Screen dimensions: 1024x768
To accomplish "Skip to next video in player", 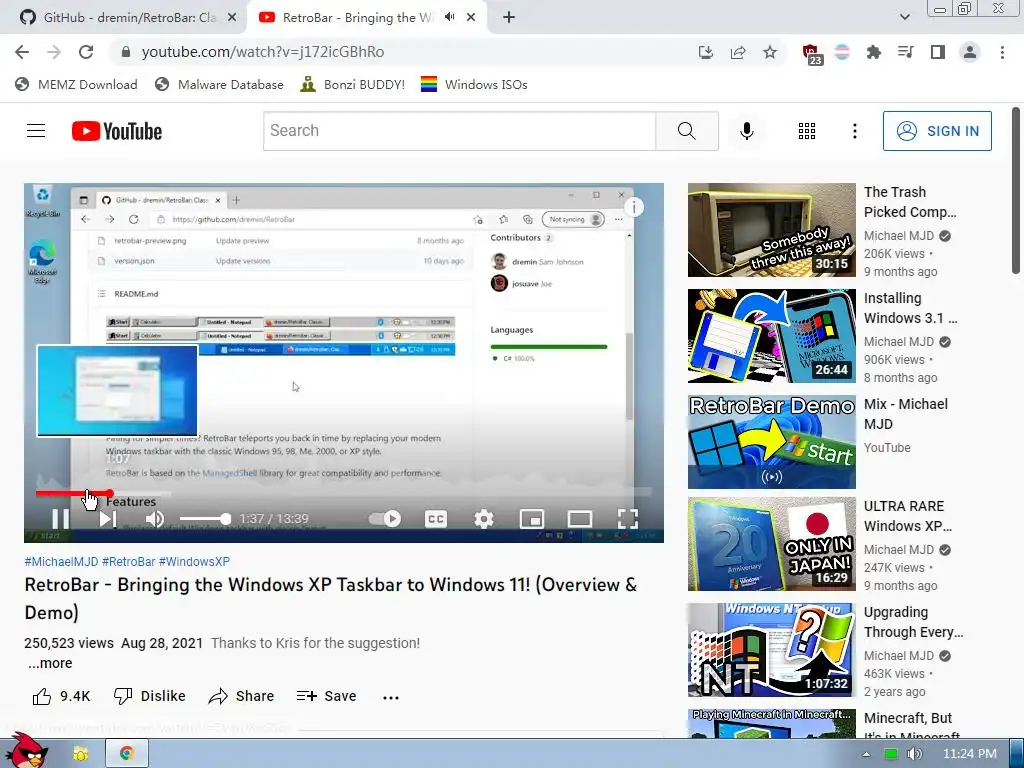I will tap(108, 519).
